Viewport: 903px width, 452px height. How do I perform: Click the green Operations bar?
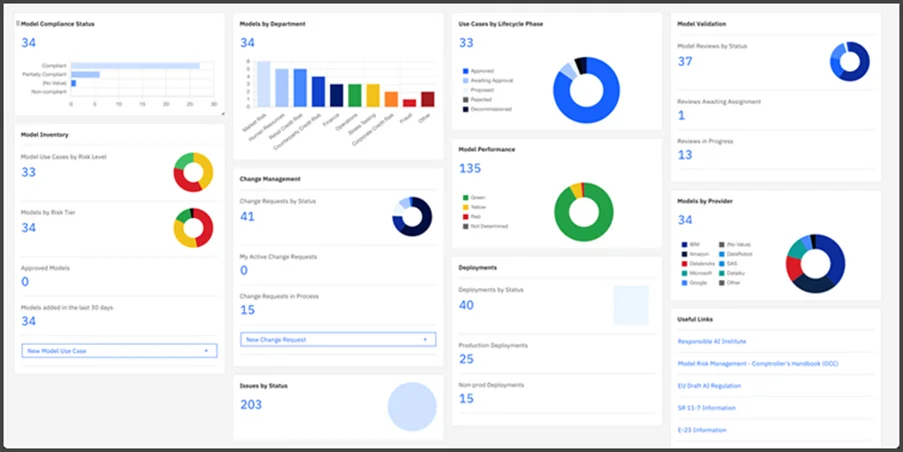point(355,96)
